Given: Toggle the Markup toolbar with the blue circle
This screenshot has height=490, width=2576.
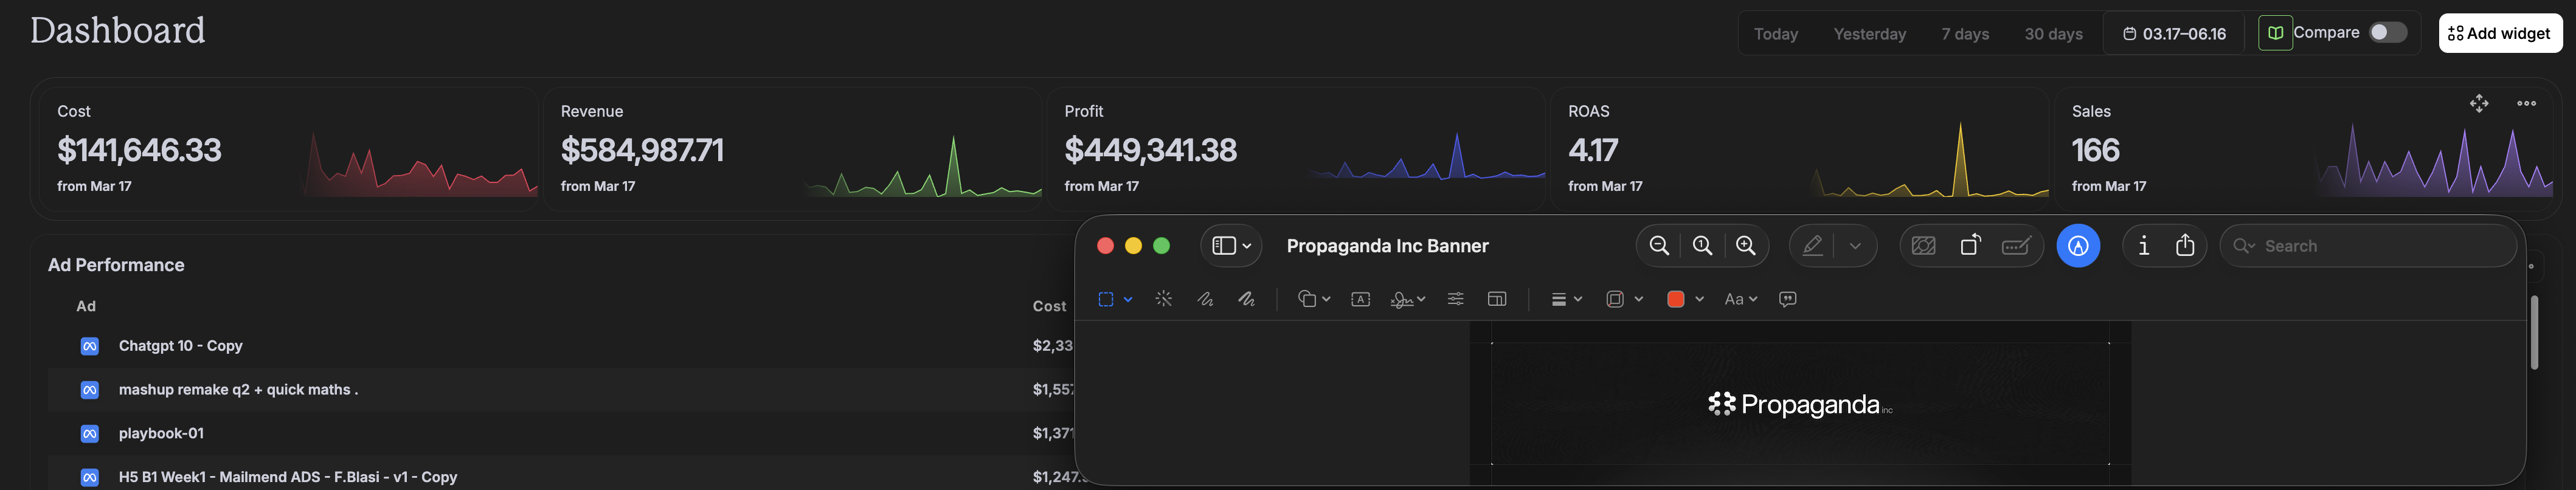Looking at the screenshot, I should [2078, 246].
